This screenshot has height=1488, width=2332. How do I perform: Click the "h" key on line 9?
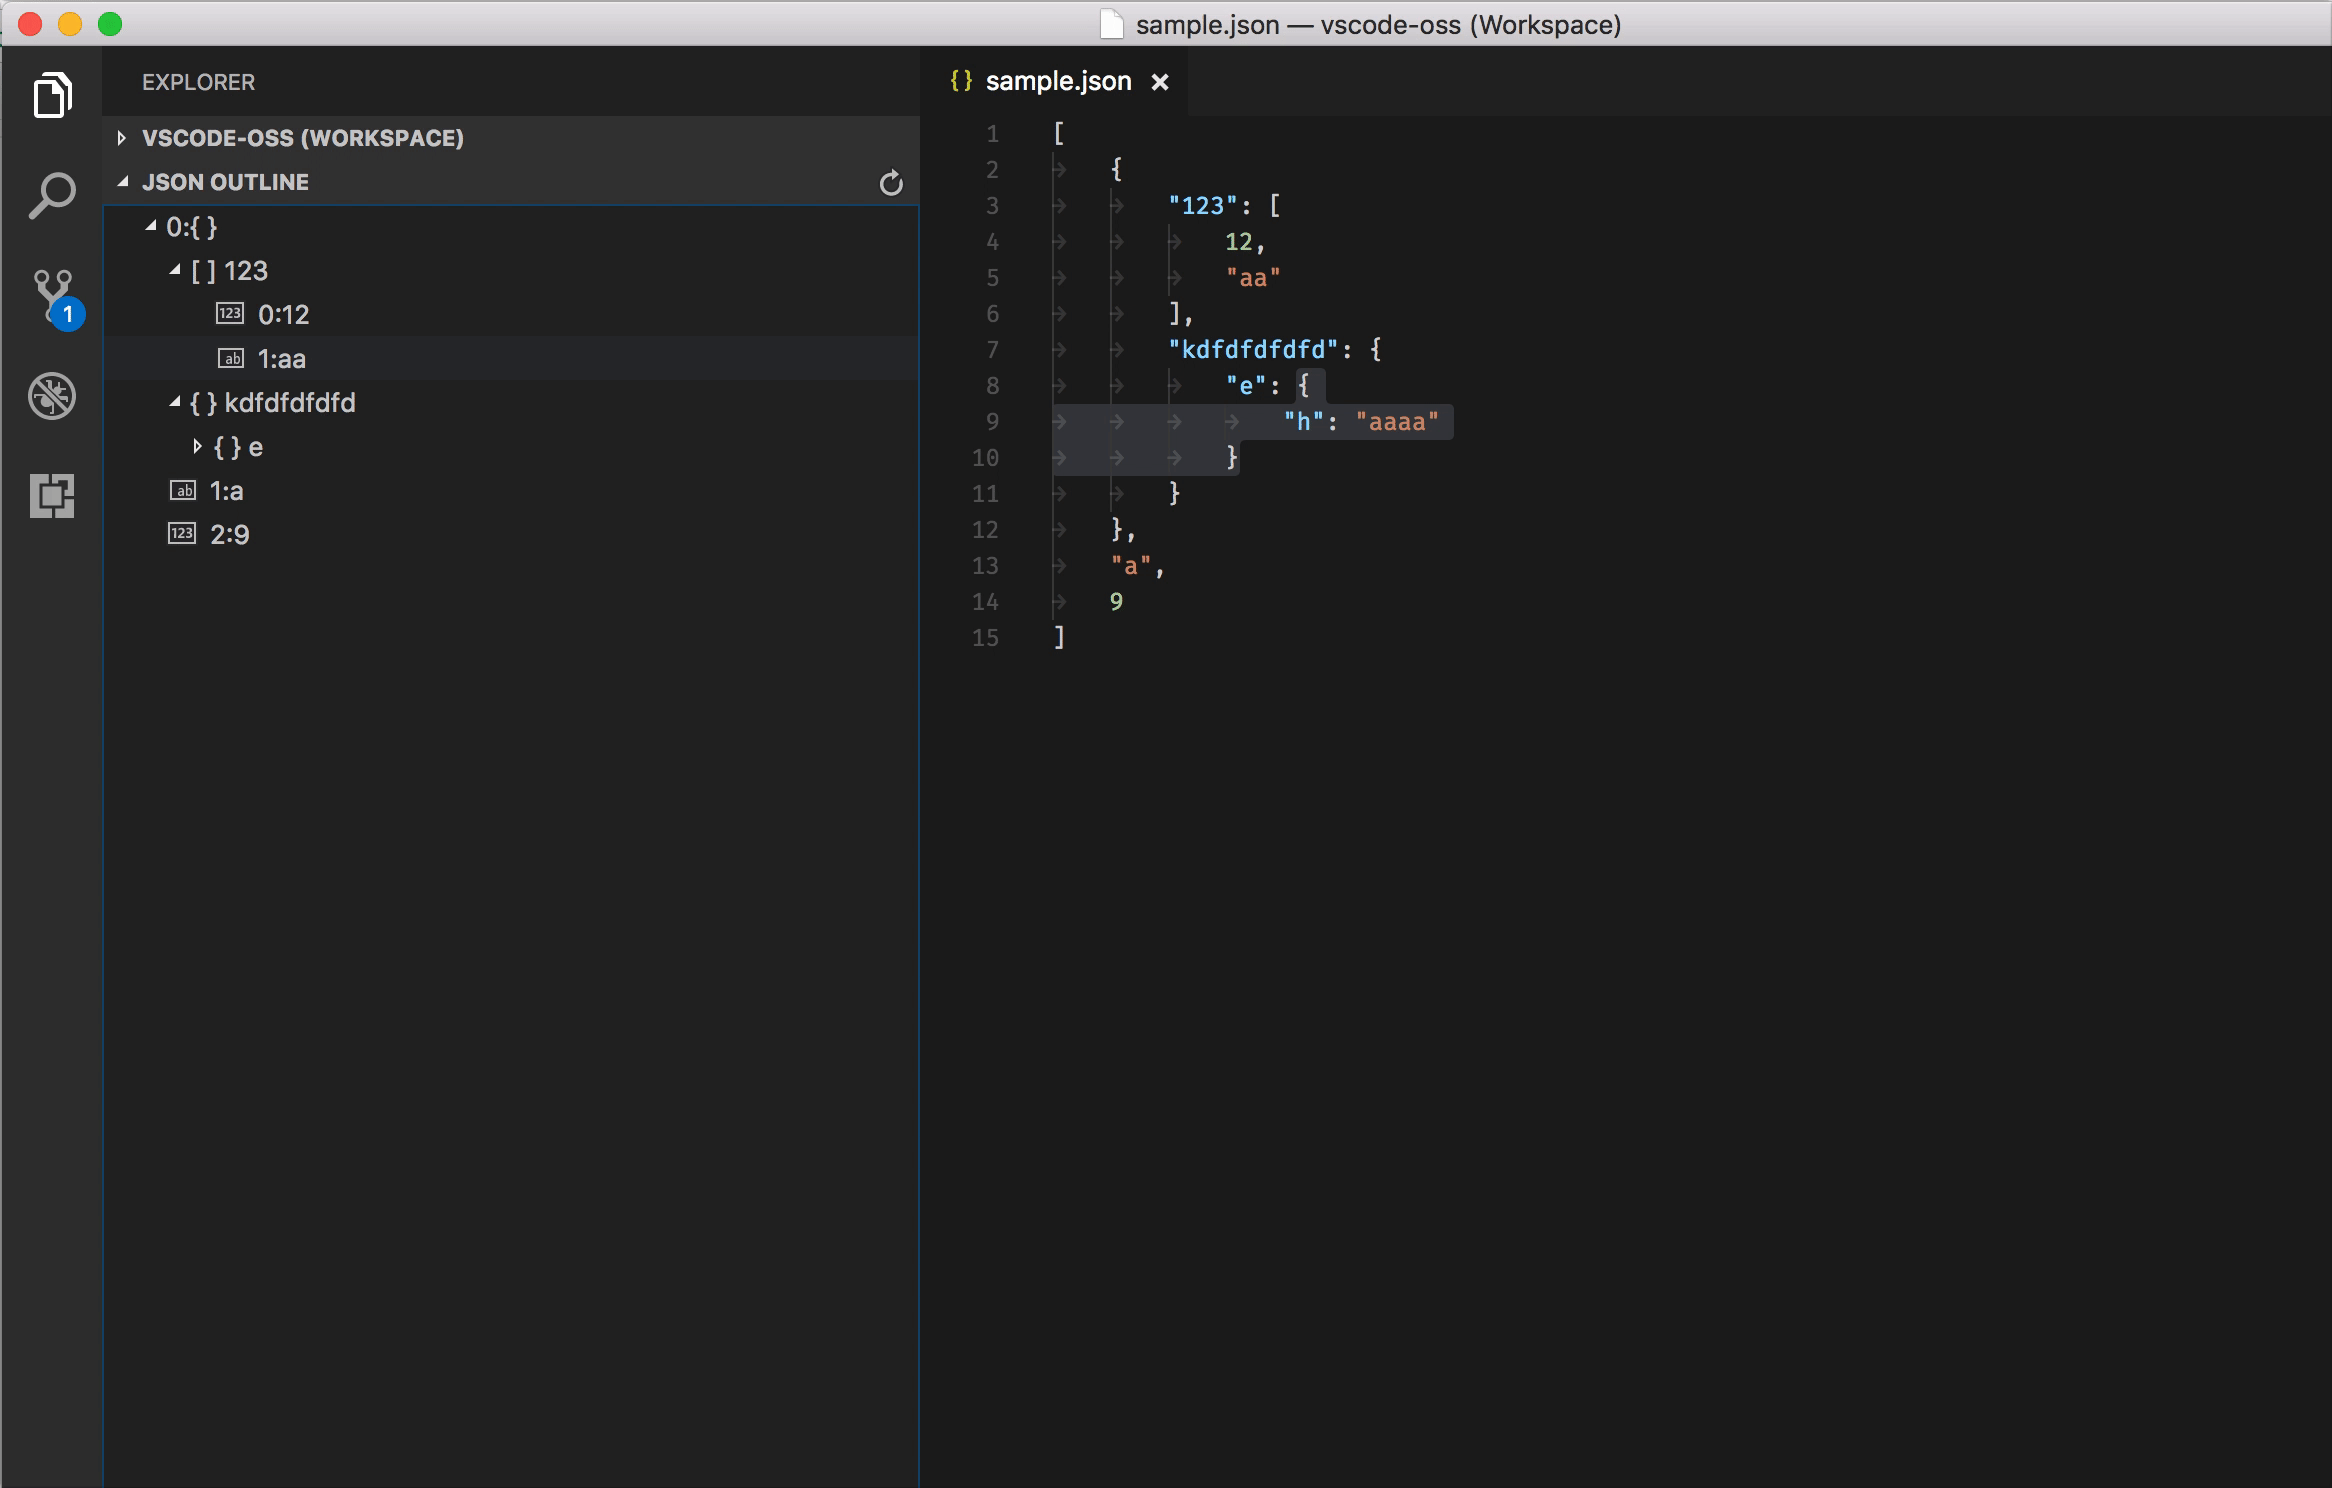click(x=1303, y=421)
